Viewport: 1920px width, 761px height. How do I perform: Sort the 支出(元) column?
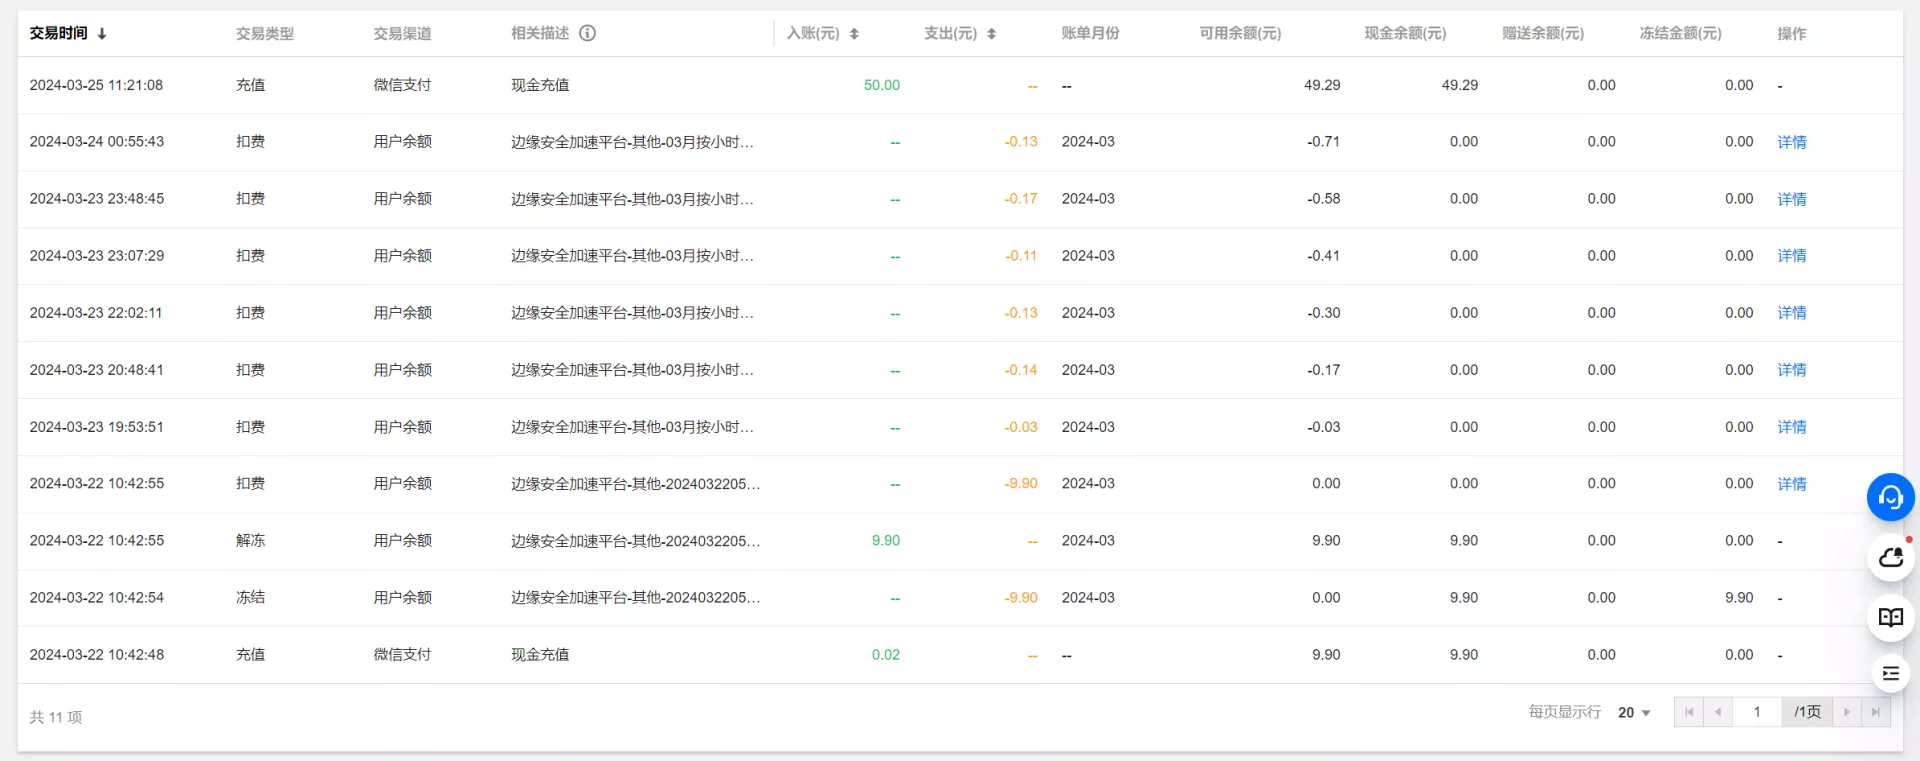tap(991, 34)
